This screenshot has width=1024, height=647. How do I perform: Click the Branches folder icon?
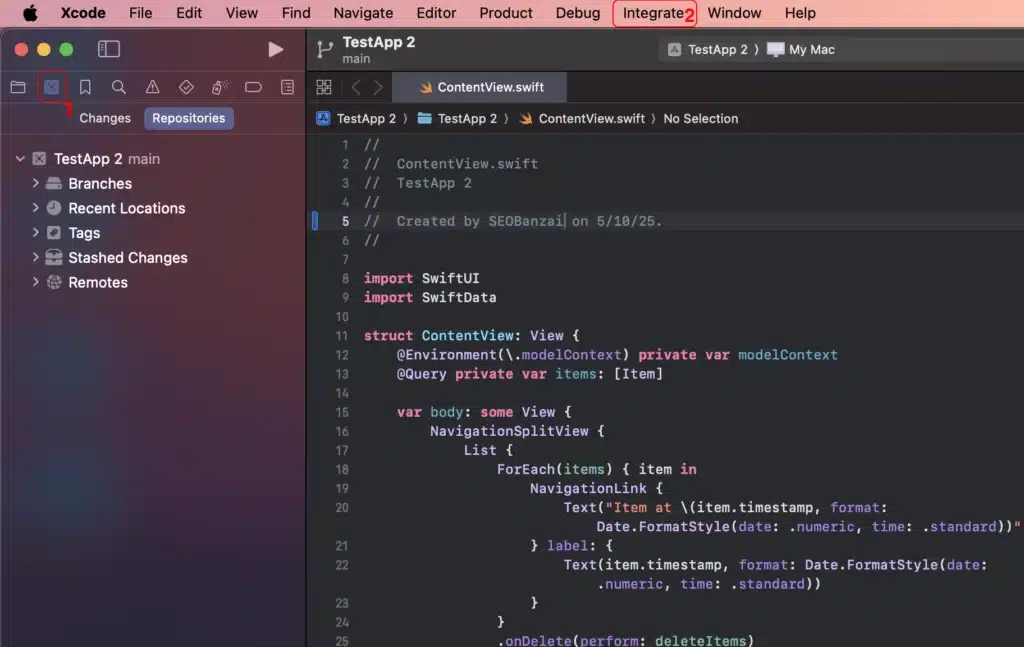point(54,183)
